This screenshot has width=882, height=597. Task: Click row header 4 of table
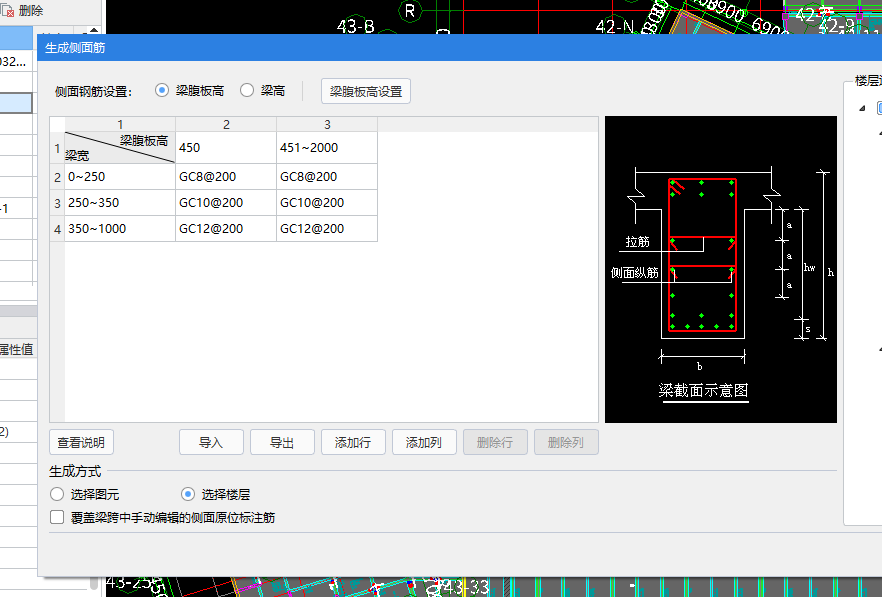tap(57, 228)
